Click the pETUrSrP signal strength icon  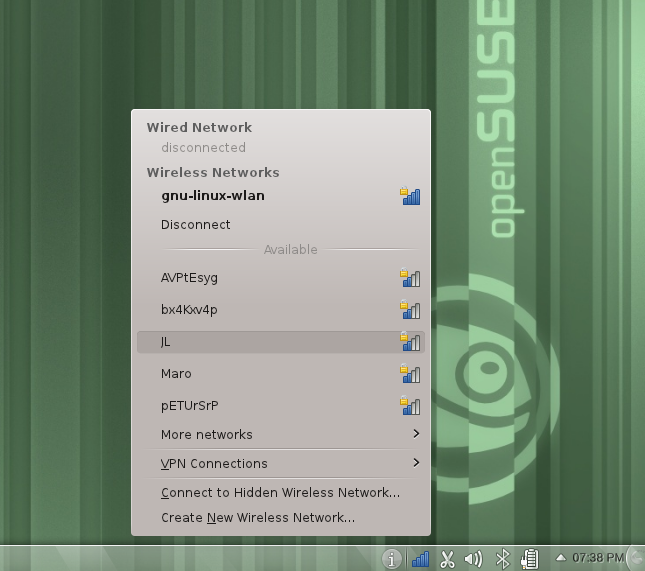coord(410,406)
